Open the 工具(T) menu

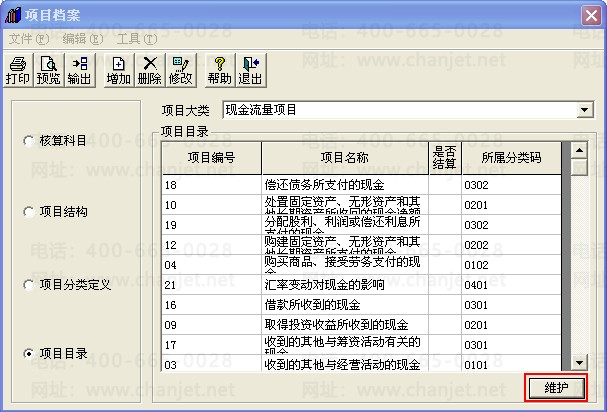pyautogui.click(x=137, y=39)
